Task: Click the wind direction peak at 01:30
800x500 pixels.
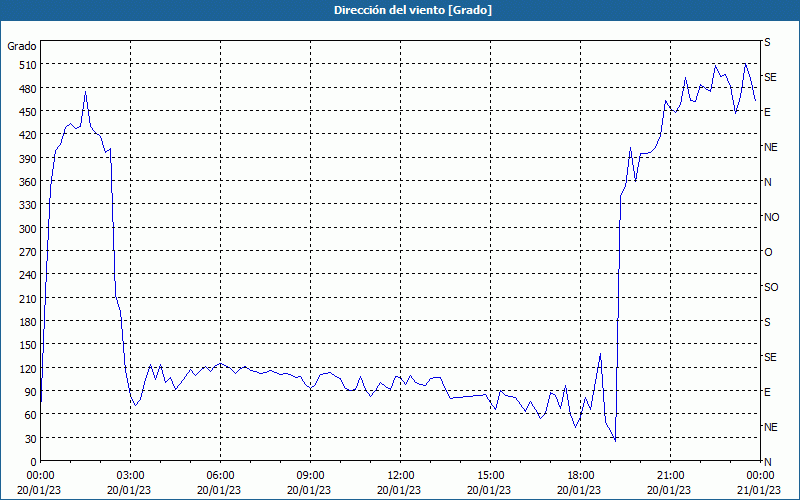Action: tap(86, 92)
